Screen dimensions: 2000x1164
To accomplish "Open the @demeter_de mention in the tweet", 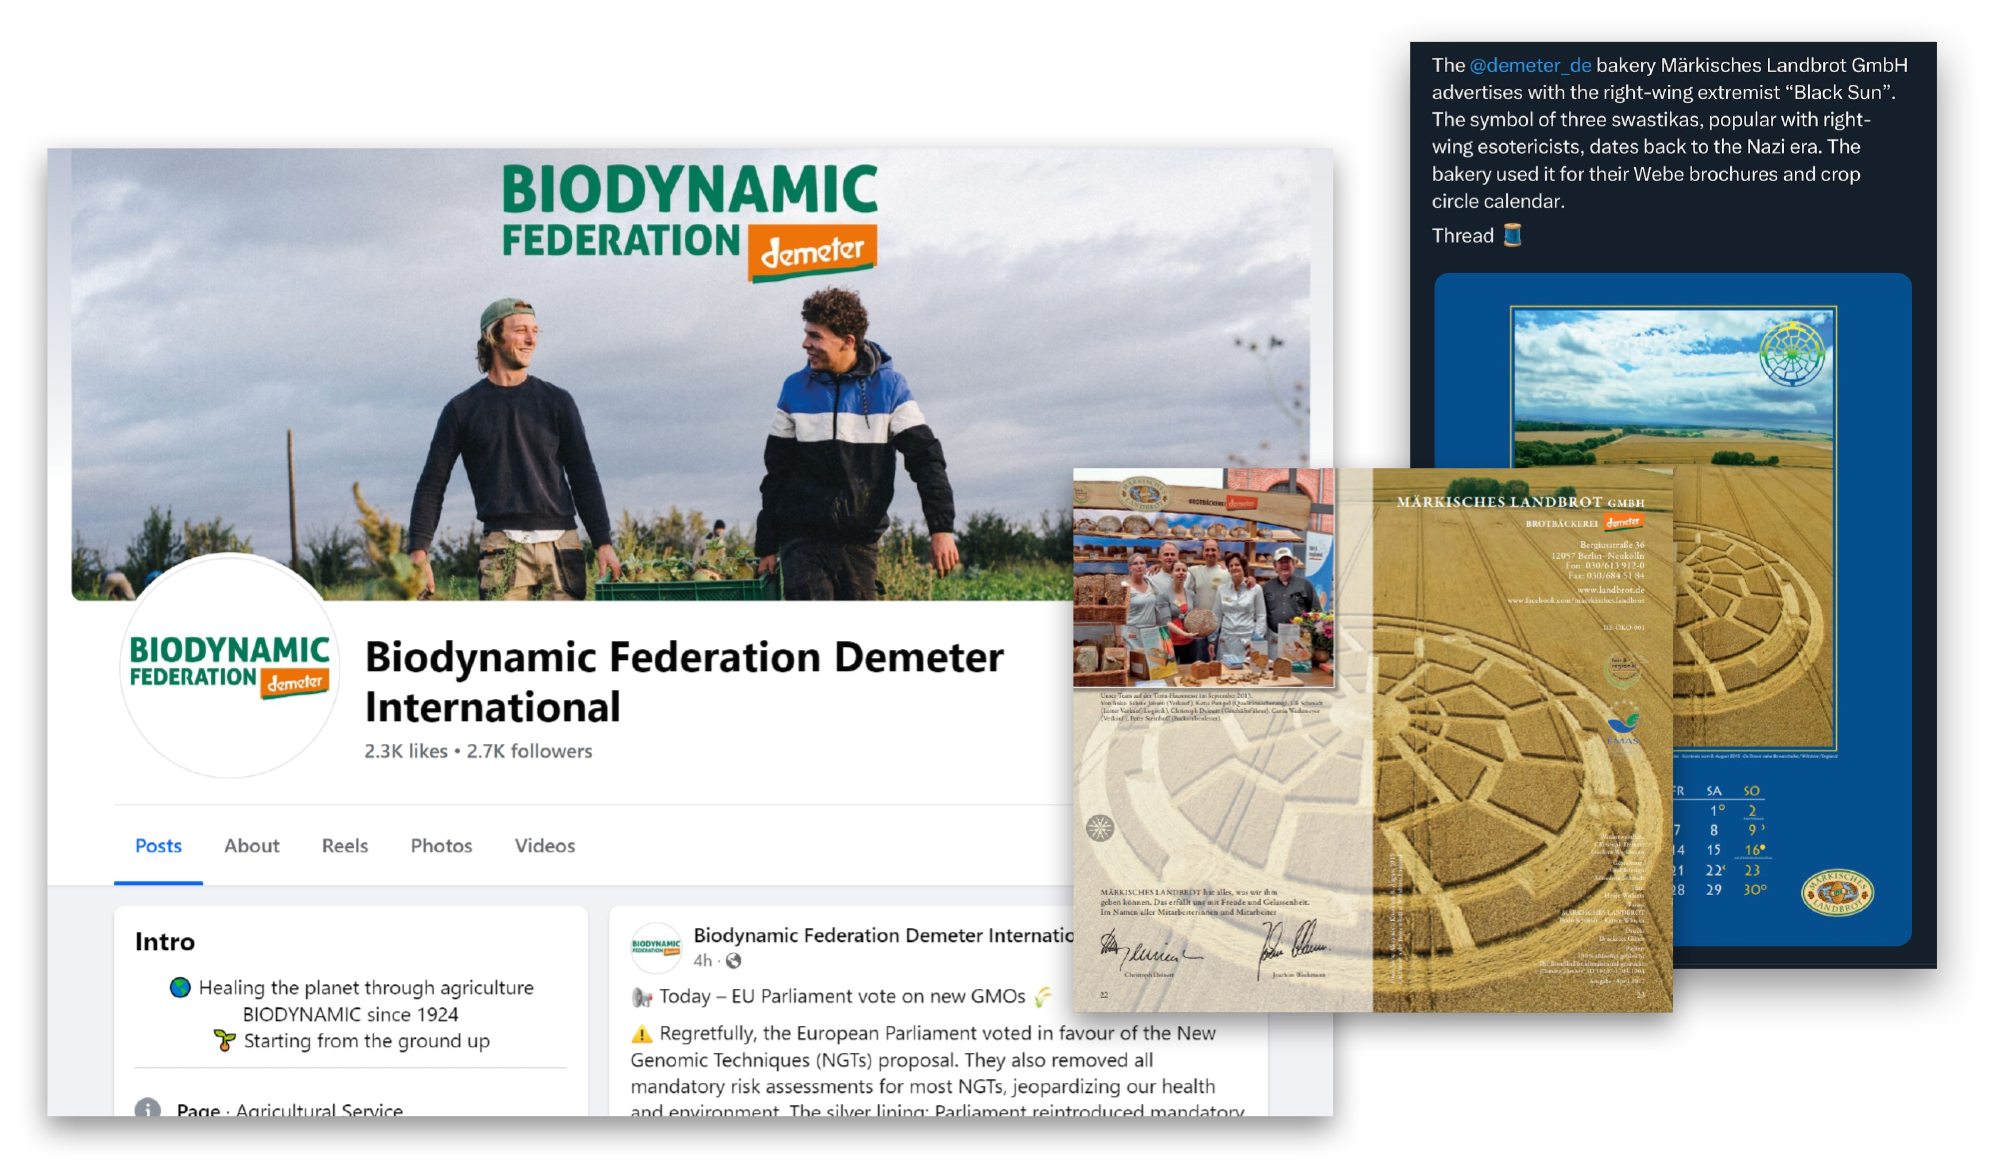I will click(1530, 65).
